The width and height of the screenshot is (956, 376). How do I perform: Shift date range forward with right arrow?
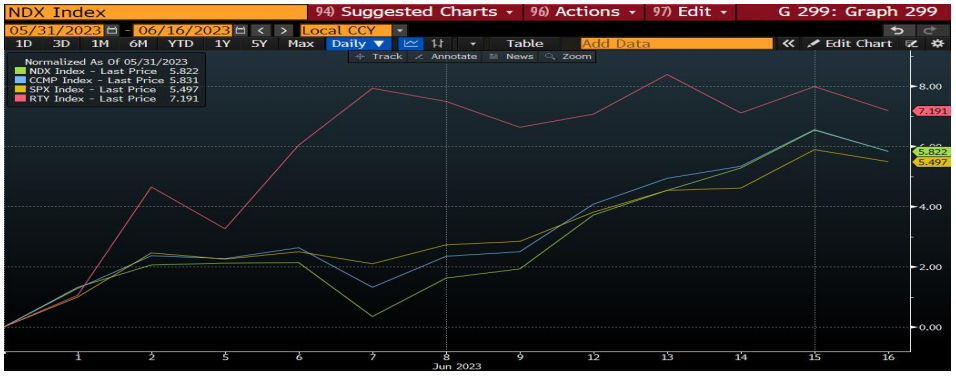(x=283, y=30)
